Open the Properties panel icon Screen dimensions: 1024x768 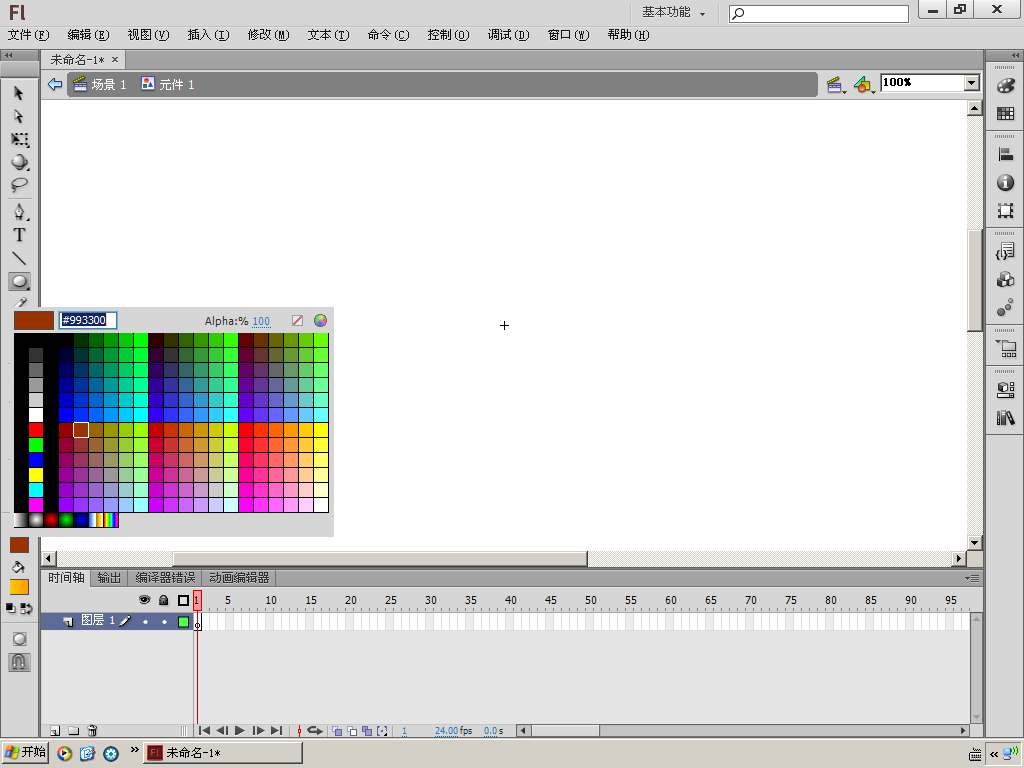[1006, 389]
